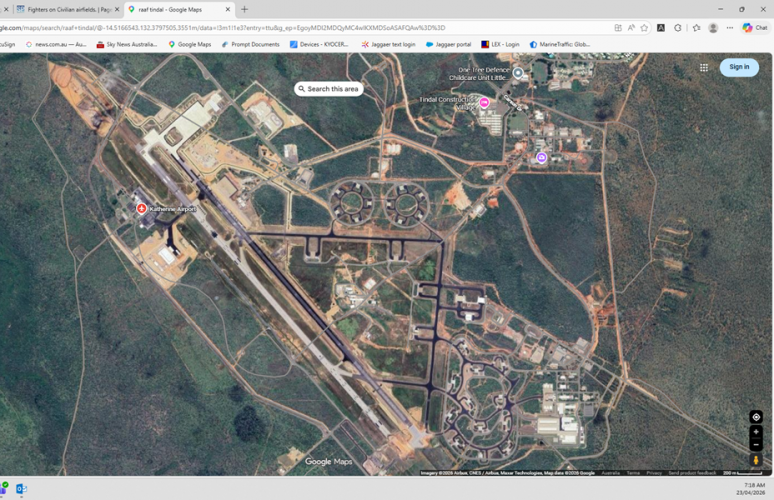The image size is (774, 500).
Task: Click the Tindal Construction Village pink marker
Action: pos(484,102)
